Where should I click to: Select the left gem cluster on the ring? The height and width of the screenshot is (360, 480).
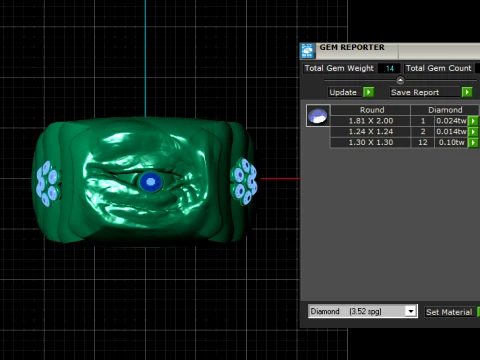(x=48, y=183)
